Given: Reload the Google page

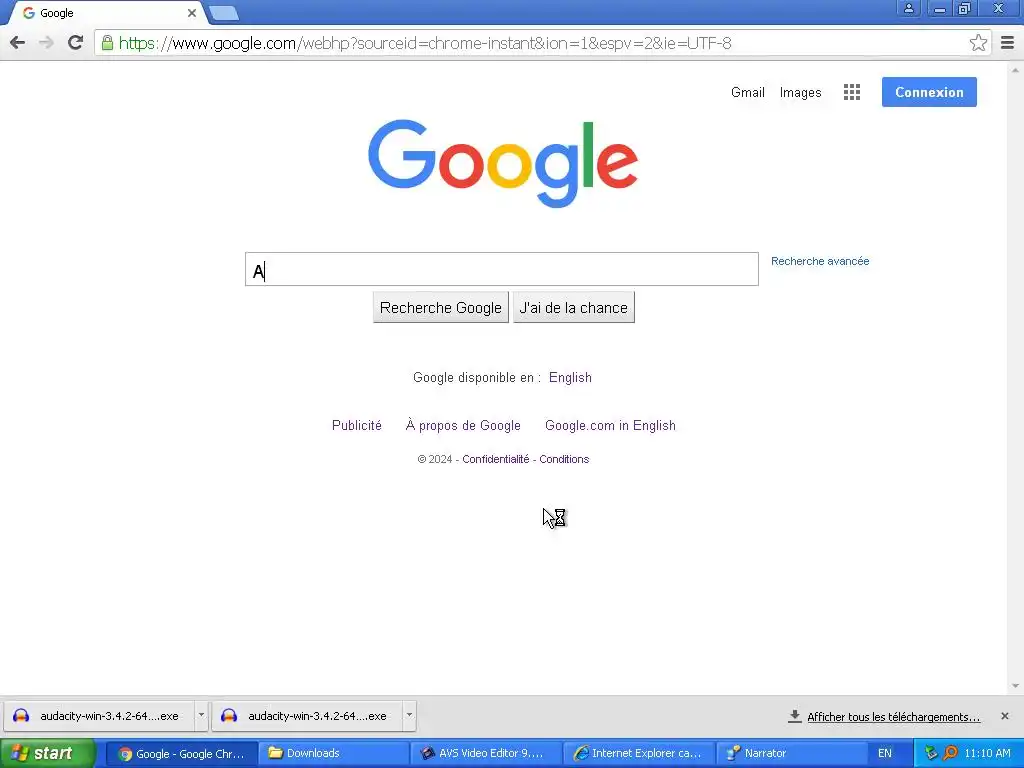Looking at the screenshot, I should [x=75, y=43].
